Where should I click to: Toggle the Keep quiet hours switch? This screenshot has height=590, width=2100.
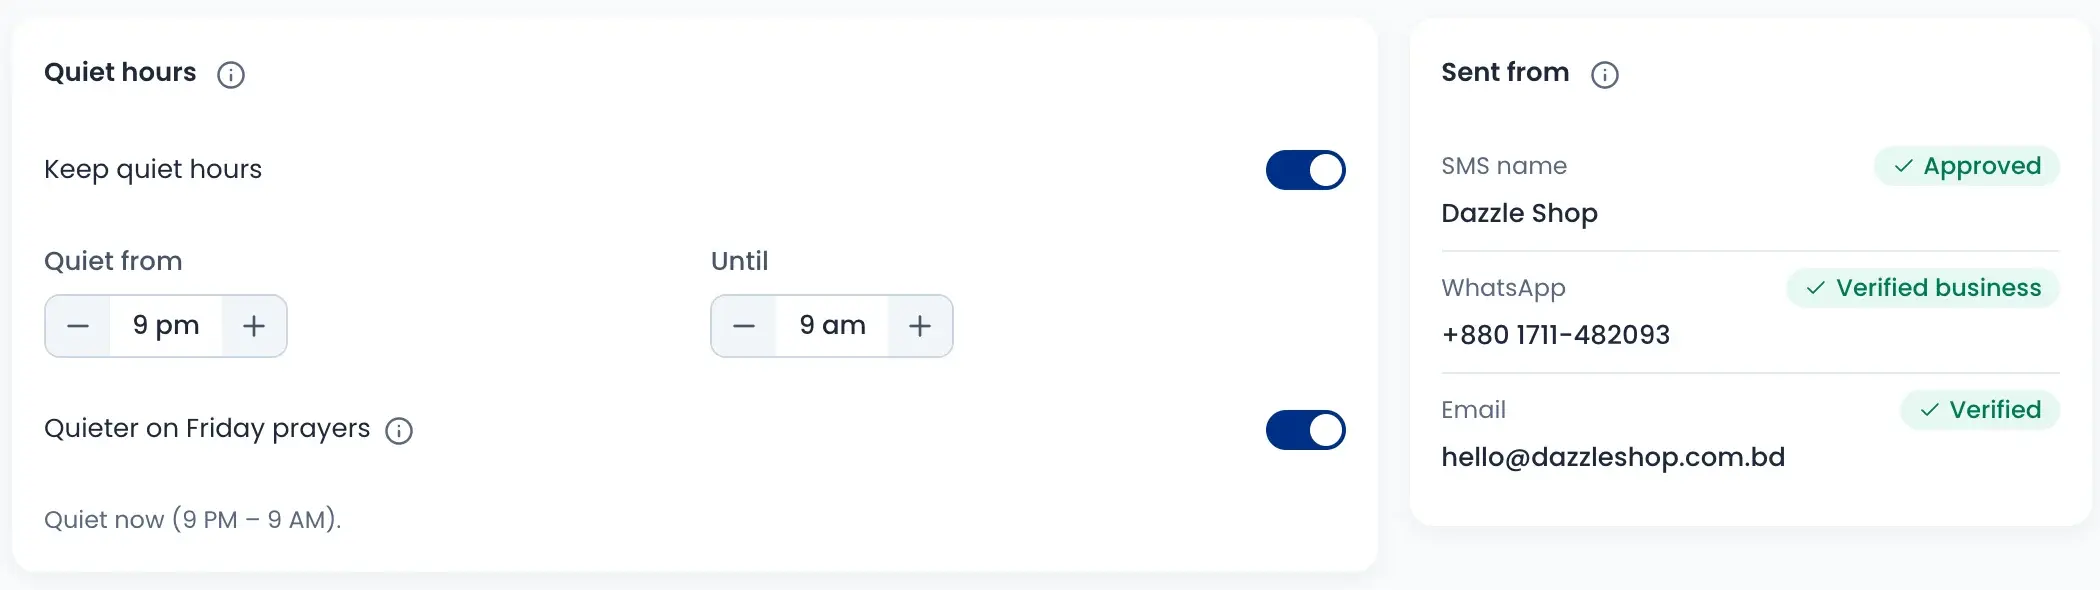pyautogui.click(x=1306, y=170)
